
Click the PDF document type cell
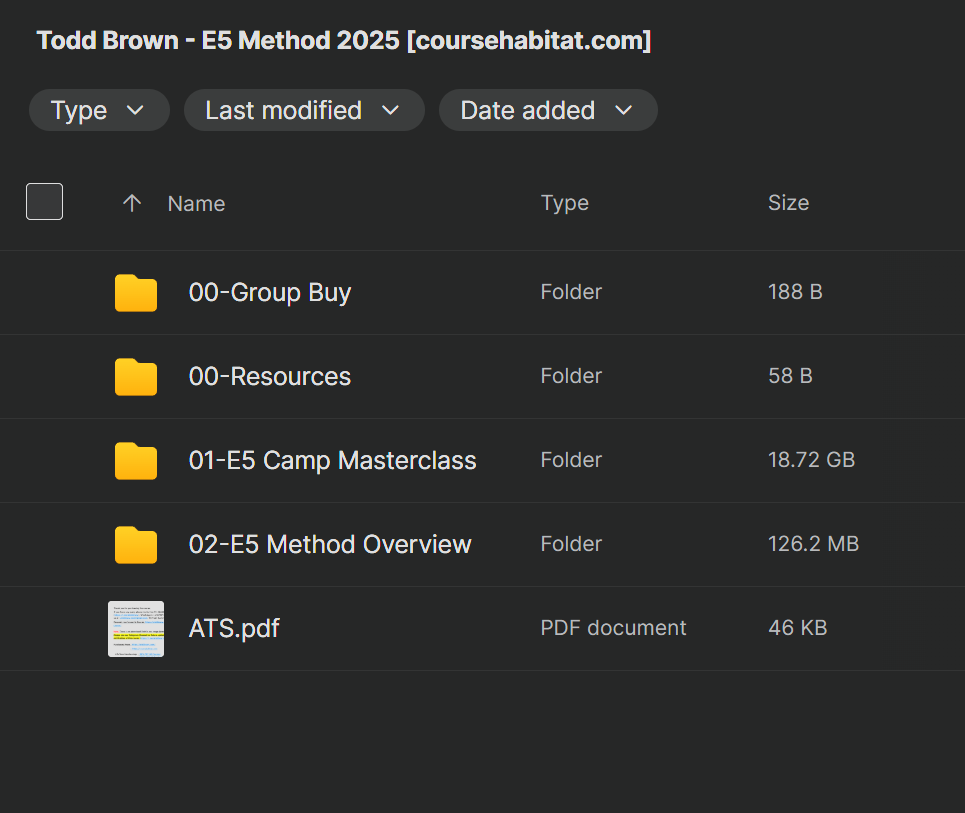[x=613, y=628]
